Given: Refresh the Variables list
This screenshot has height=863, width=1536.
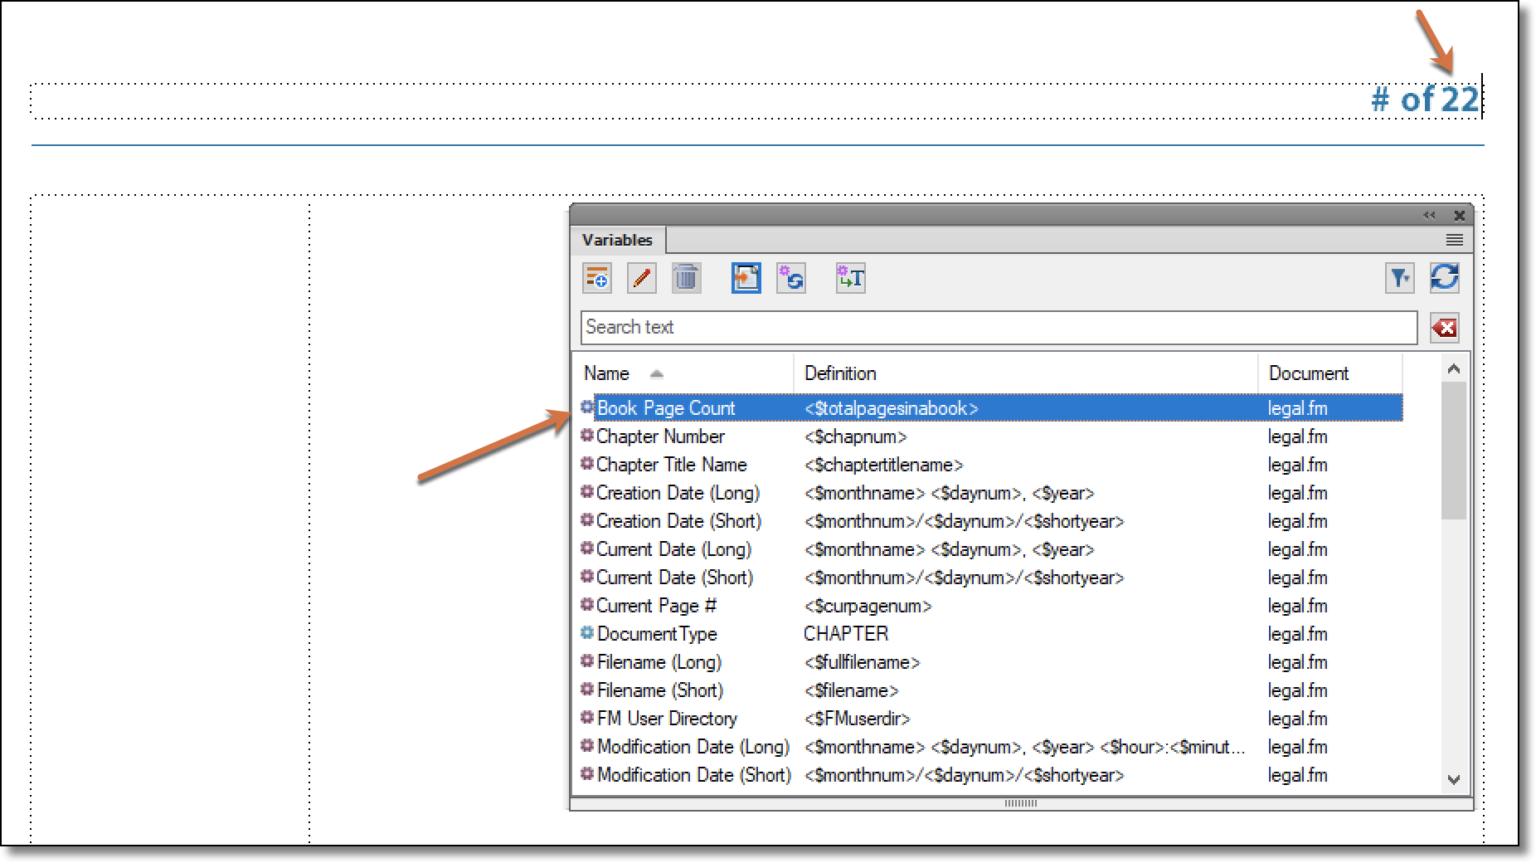Looking at the screenshot, I should click(x=1445, y=278).
